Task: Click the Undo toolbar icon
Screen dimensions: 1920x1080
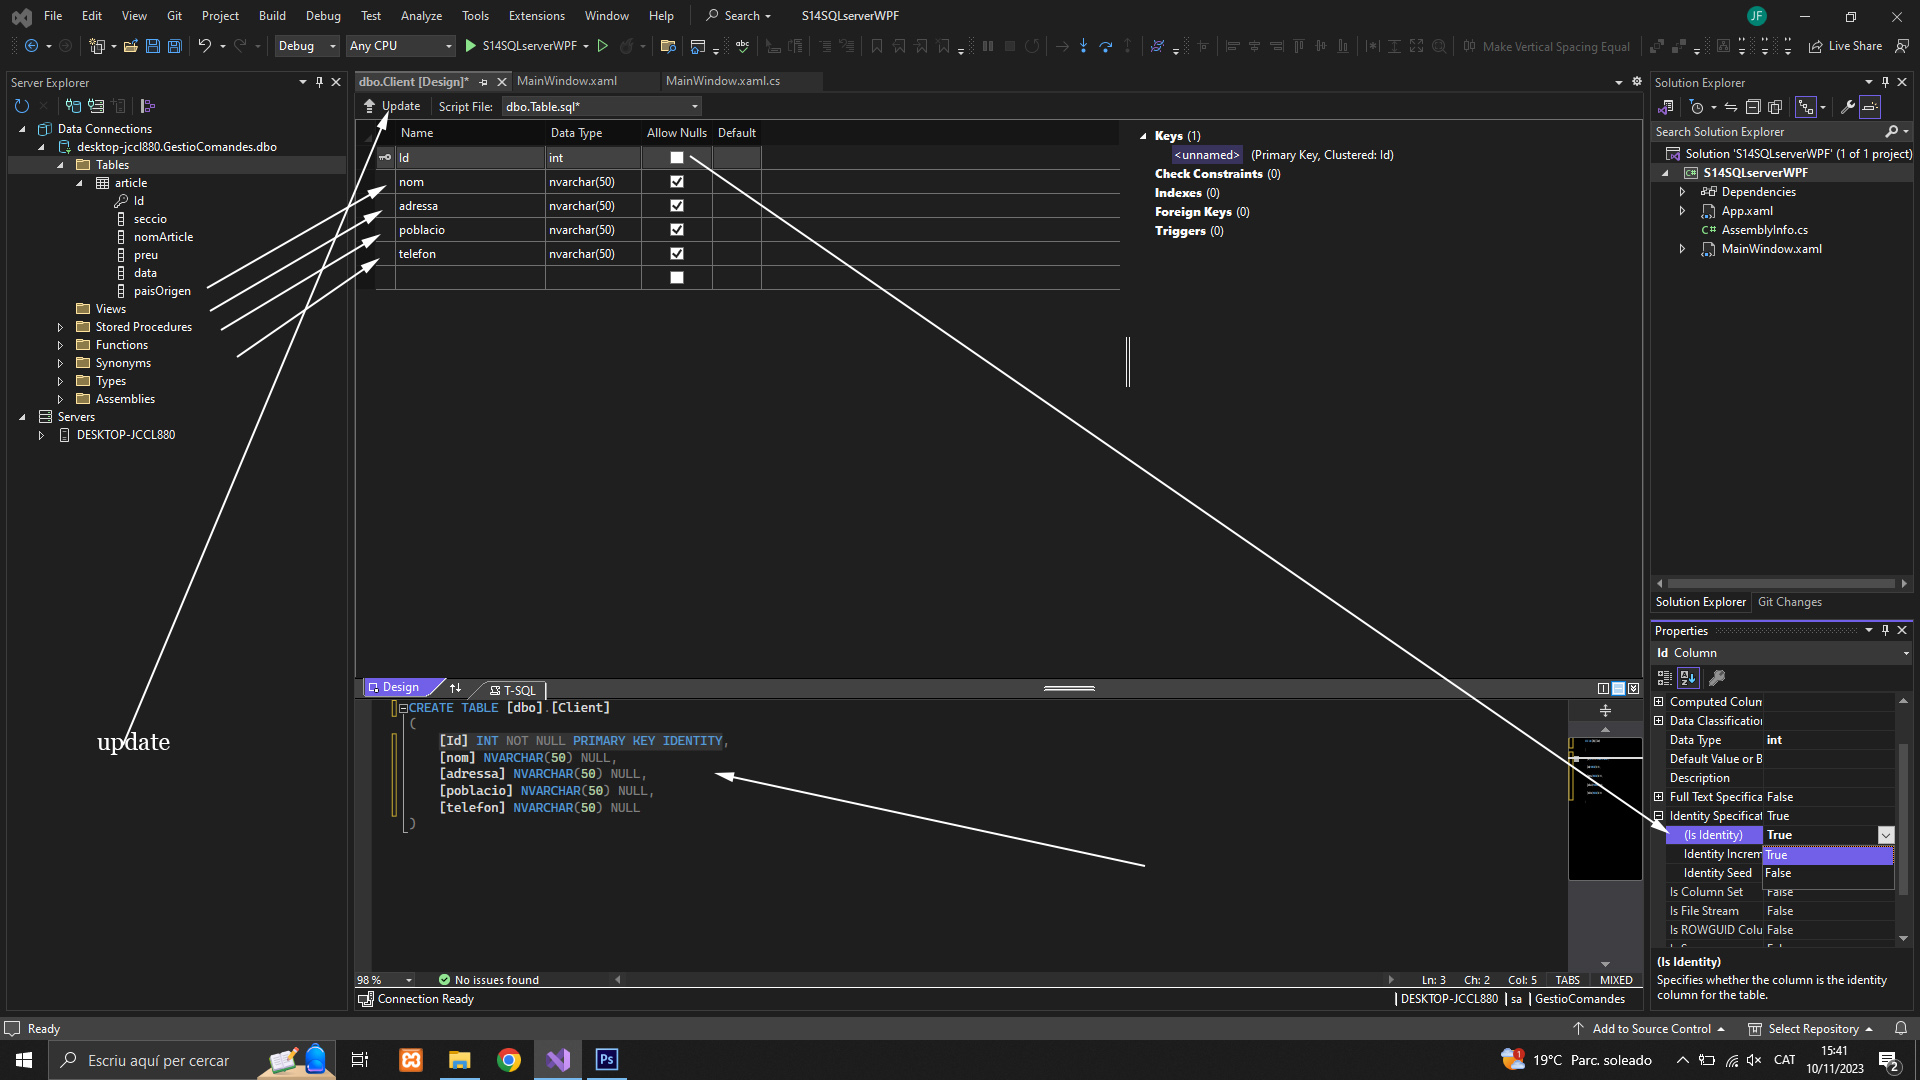Action: (x=204, y=46)
